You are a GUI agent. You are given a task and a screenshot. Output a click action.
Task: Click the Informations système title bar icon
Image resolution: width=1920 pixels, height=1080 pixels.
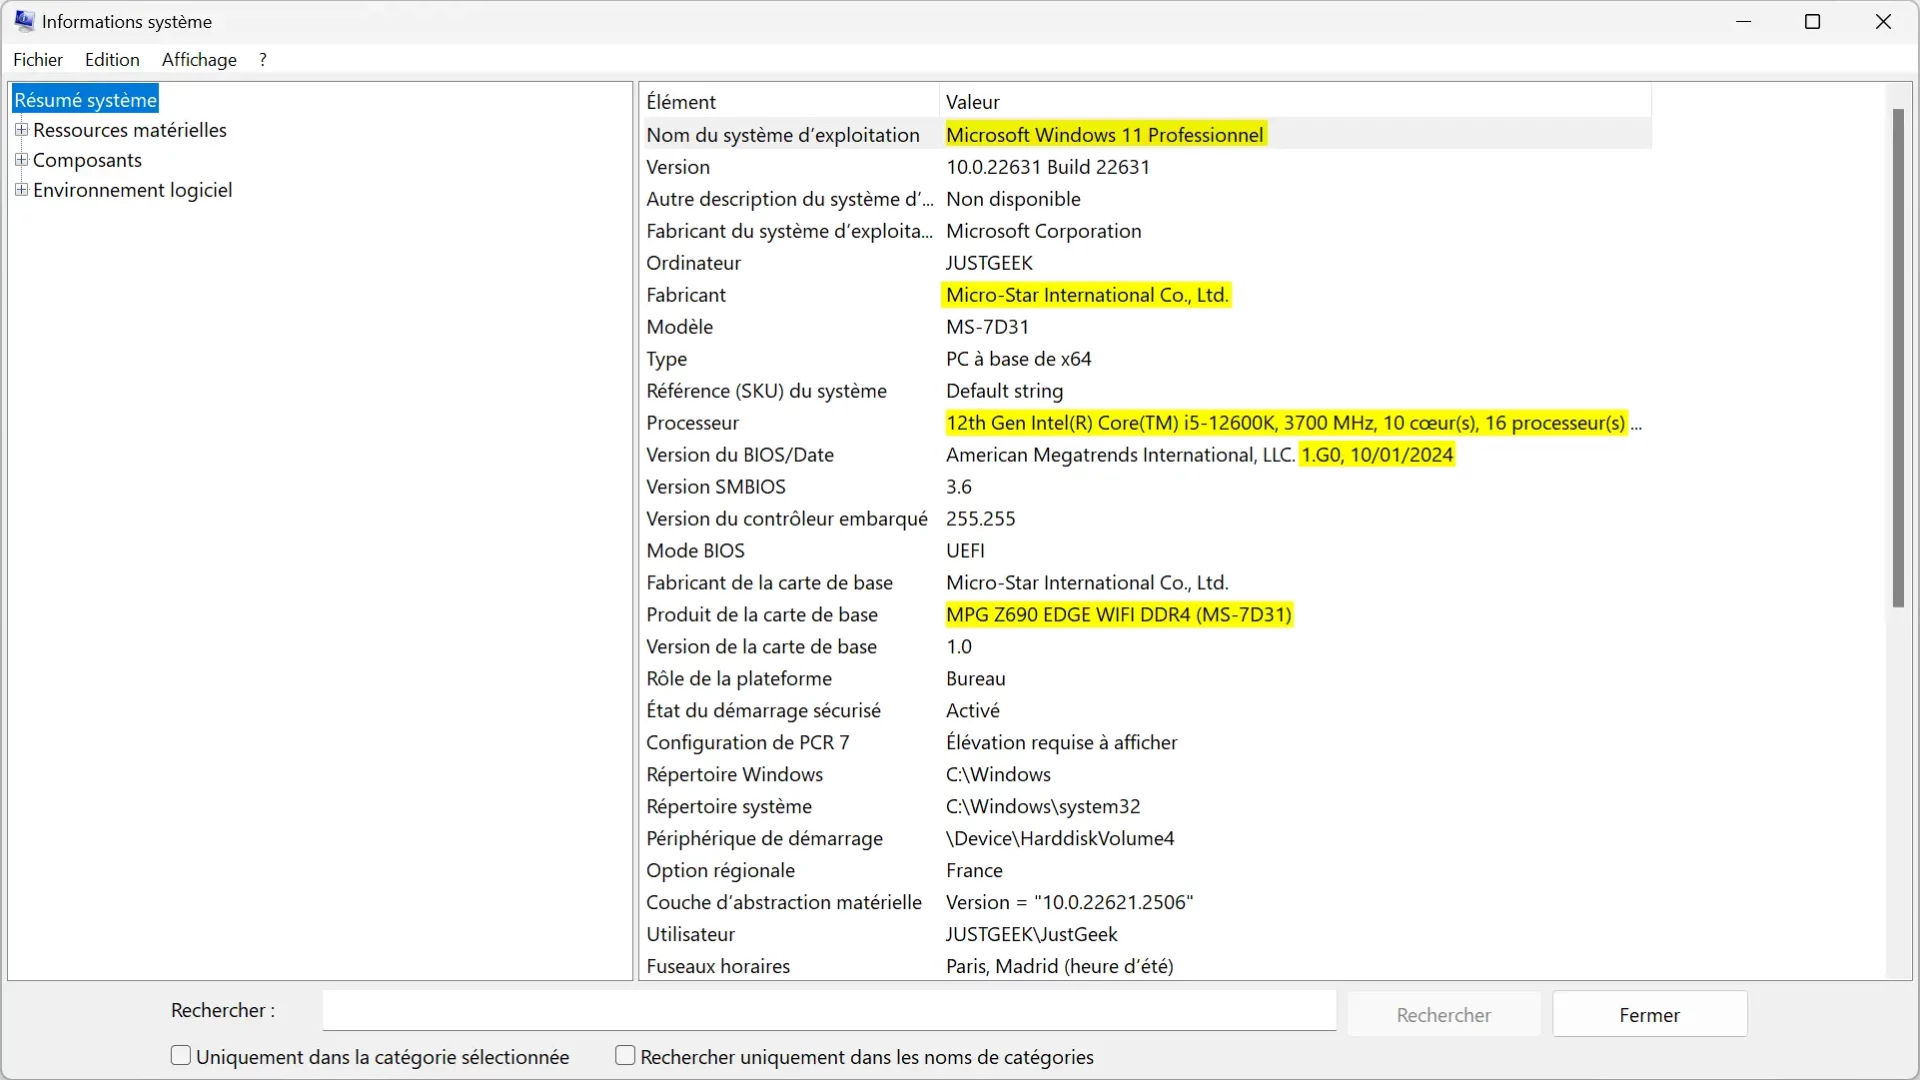24,21
